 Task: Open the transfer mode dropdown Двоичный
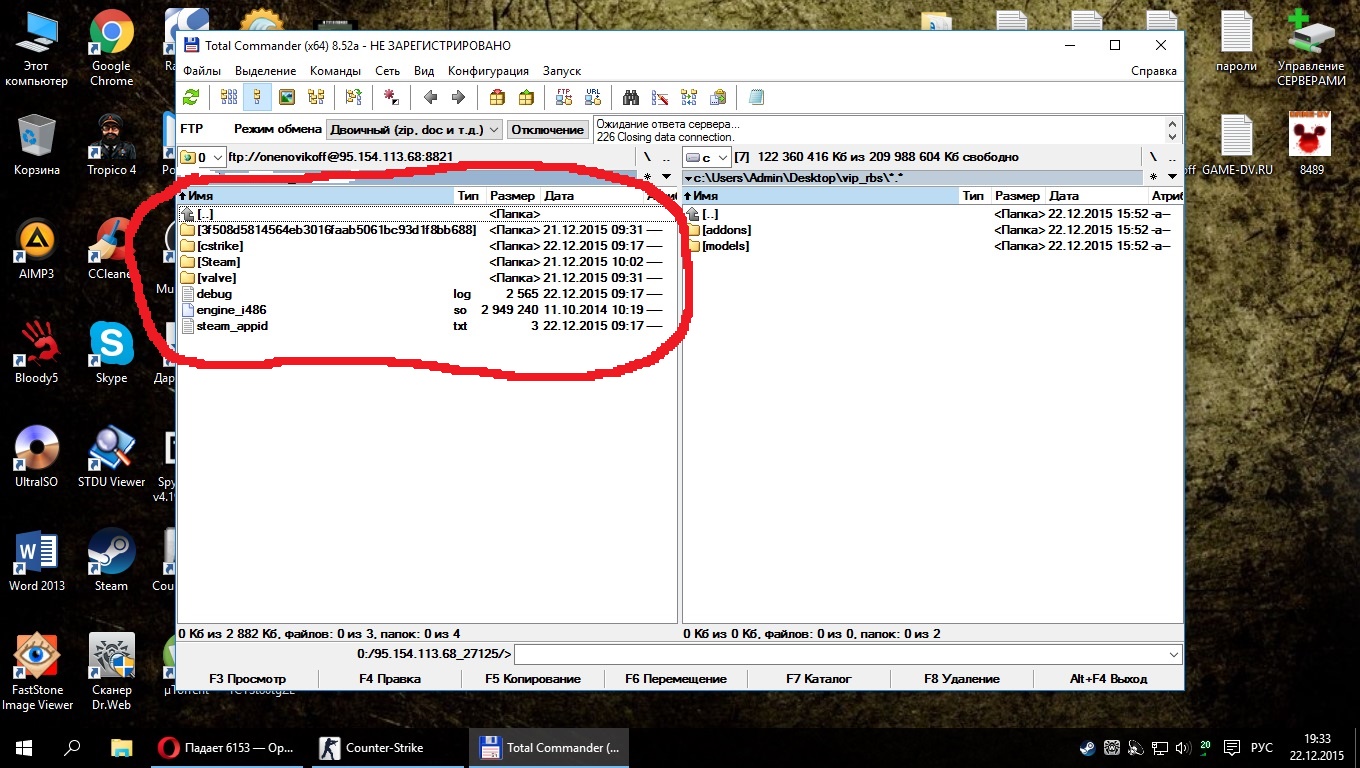(x=414, y=130)
